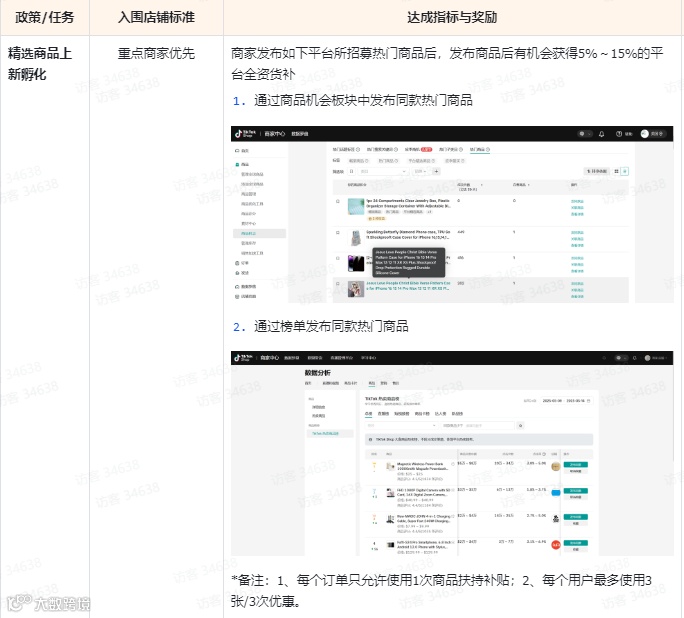
Task: Click 商家中心 in the step 2 header
Action: [x=270, y=358]
